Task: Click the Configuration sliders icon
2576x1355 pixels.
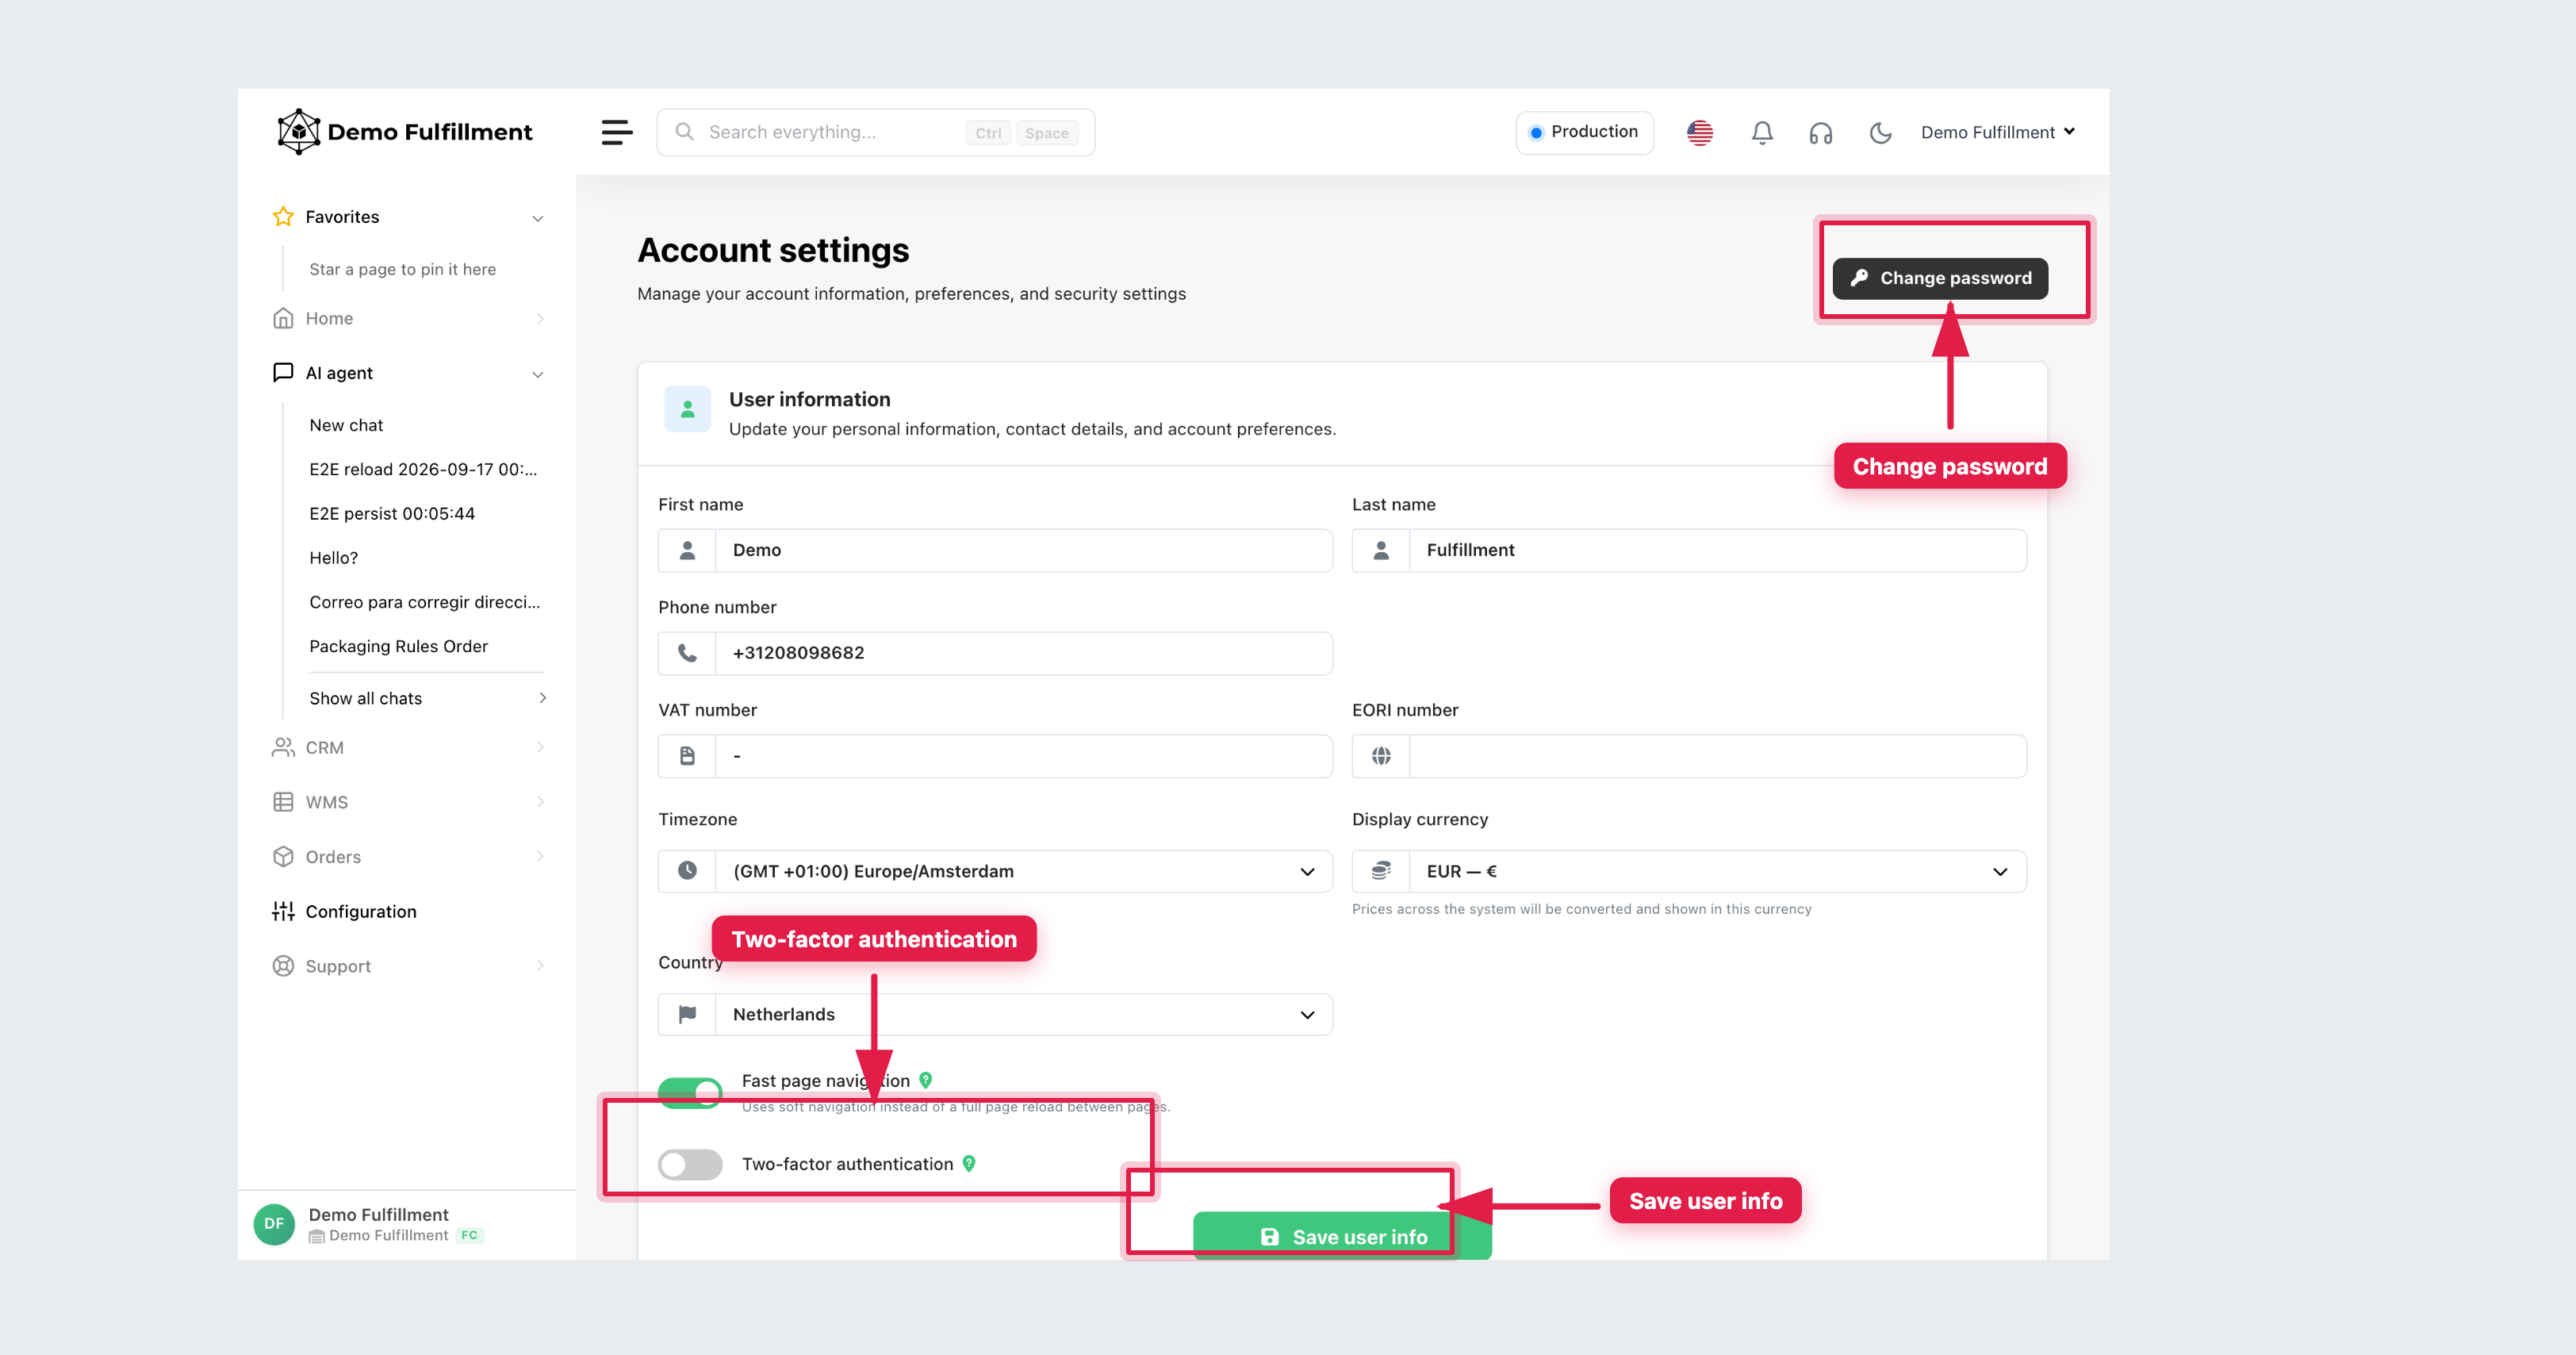Action: click(283, 911)
